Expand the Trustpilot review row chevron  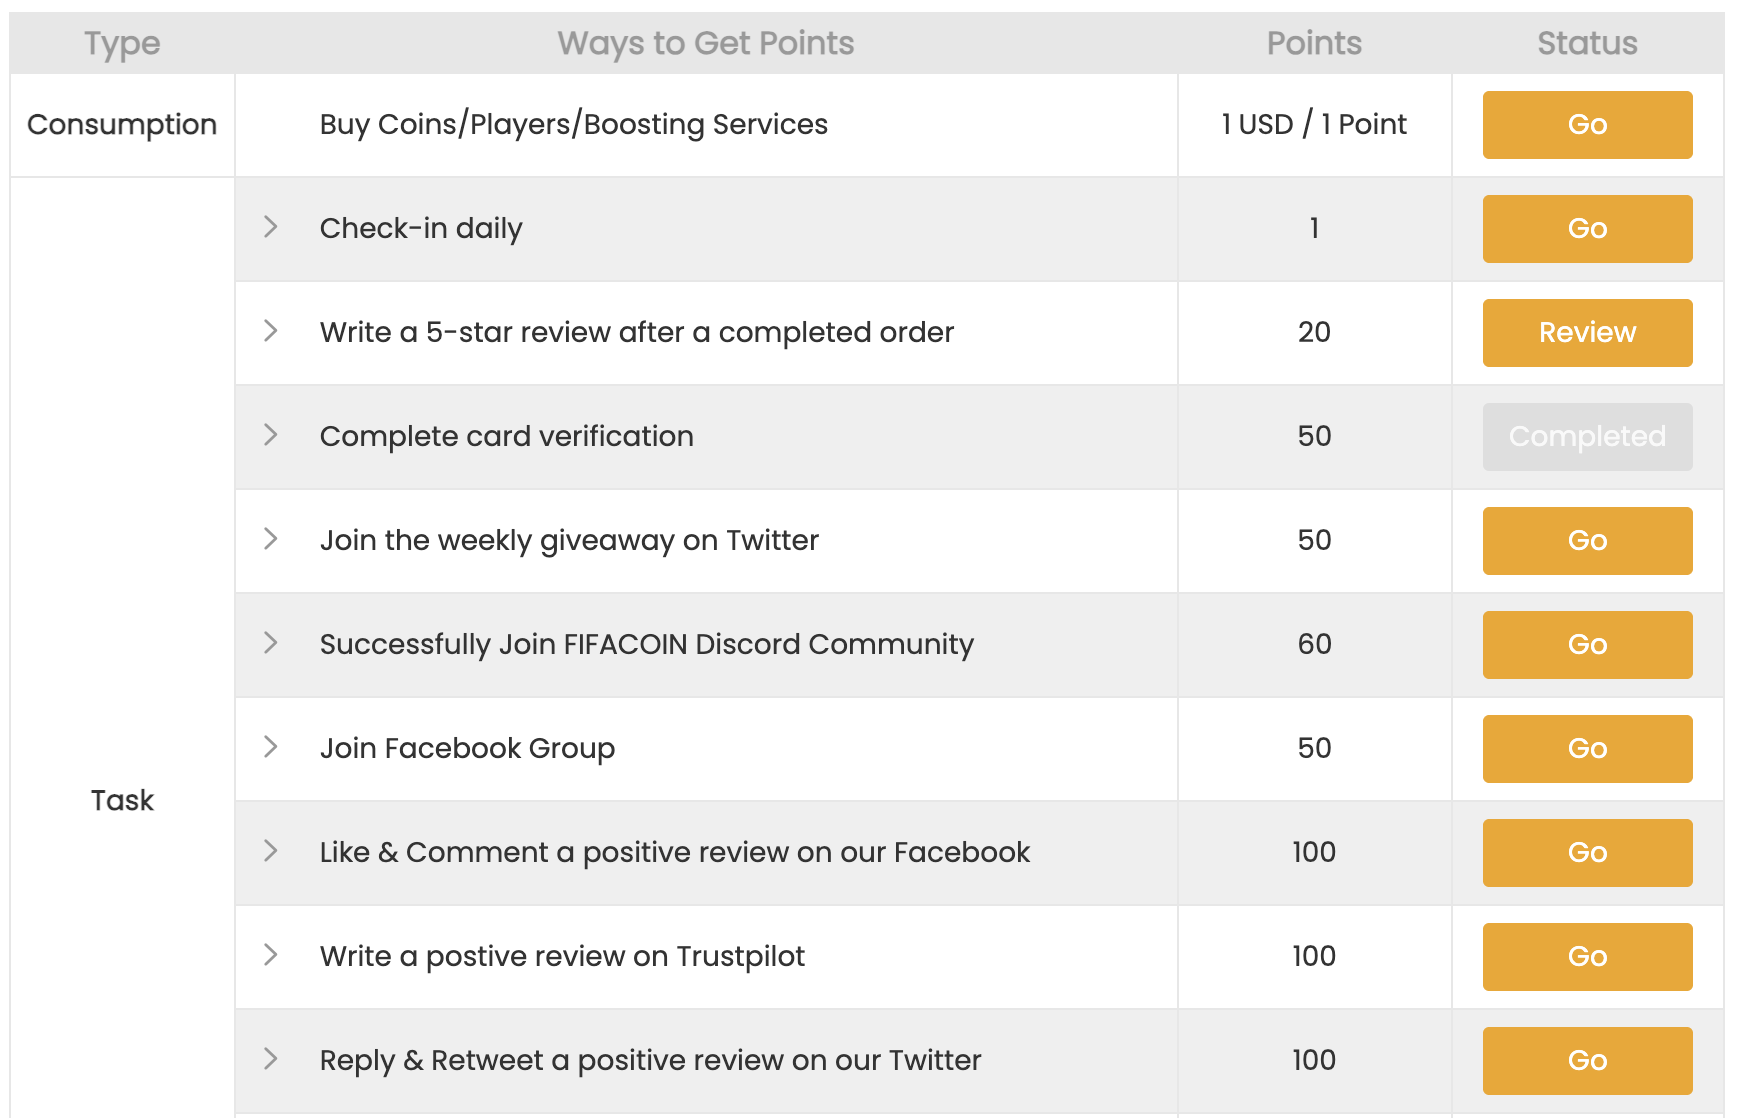tap(270, 955)
